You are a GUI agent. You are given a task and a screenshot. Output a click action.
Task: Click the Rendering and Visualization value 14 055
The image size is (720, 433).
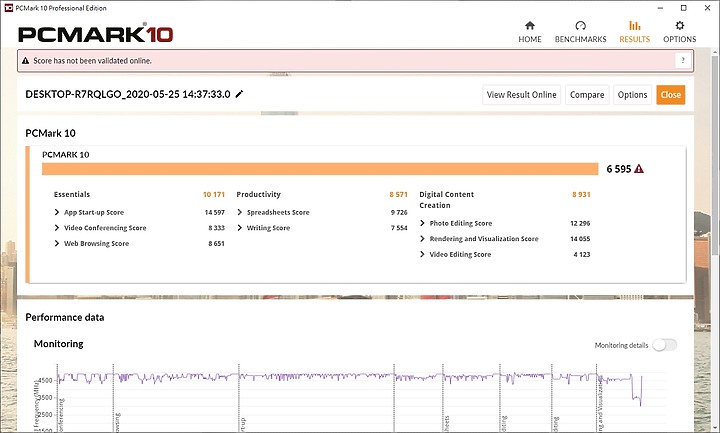(x=580, y=239)
